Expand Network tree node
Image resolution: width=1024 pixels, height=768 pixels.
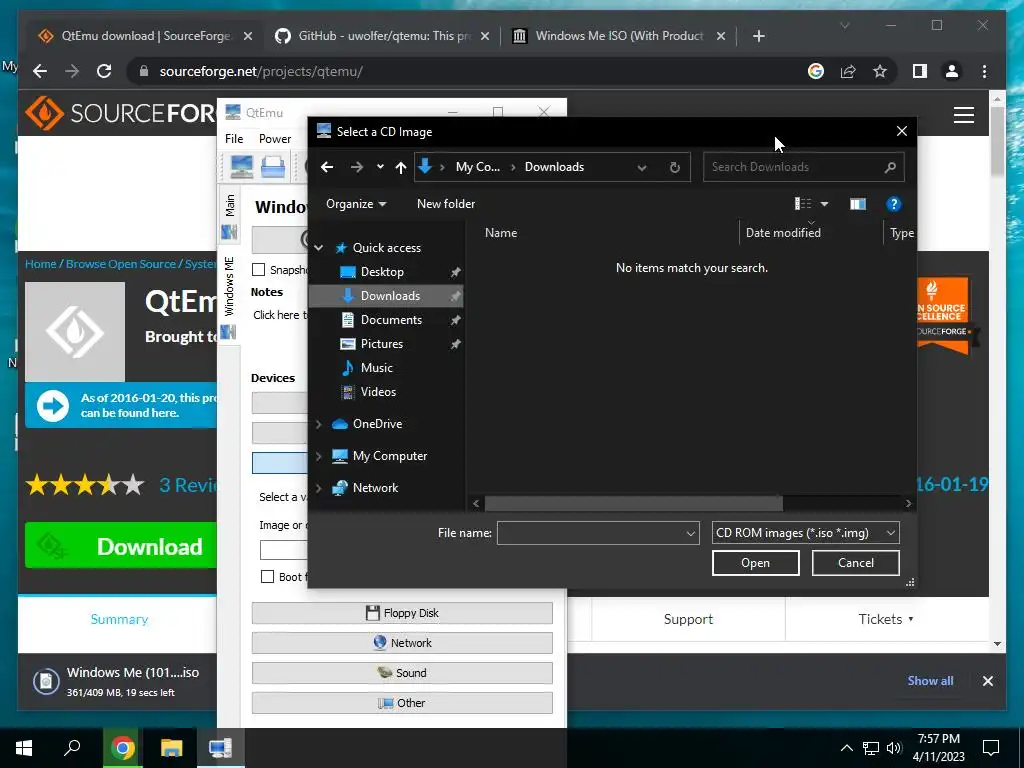point(319,488)
